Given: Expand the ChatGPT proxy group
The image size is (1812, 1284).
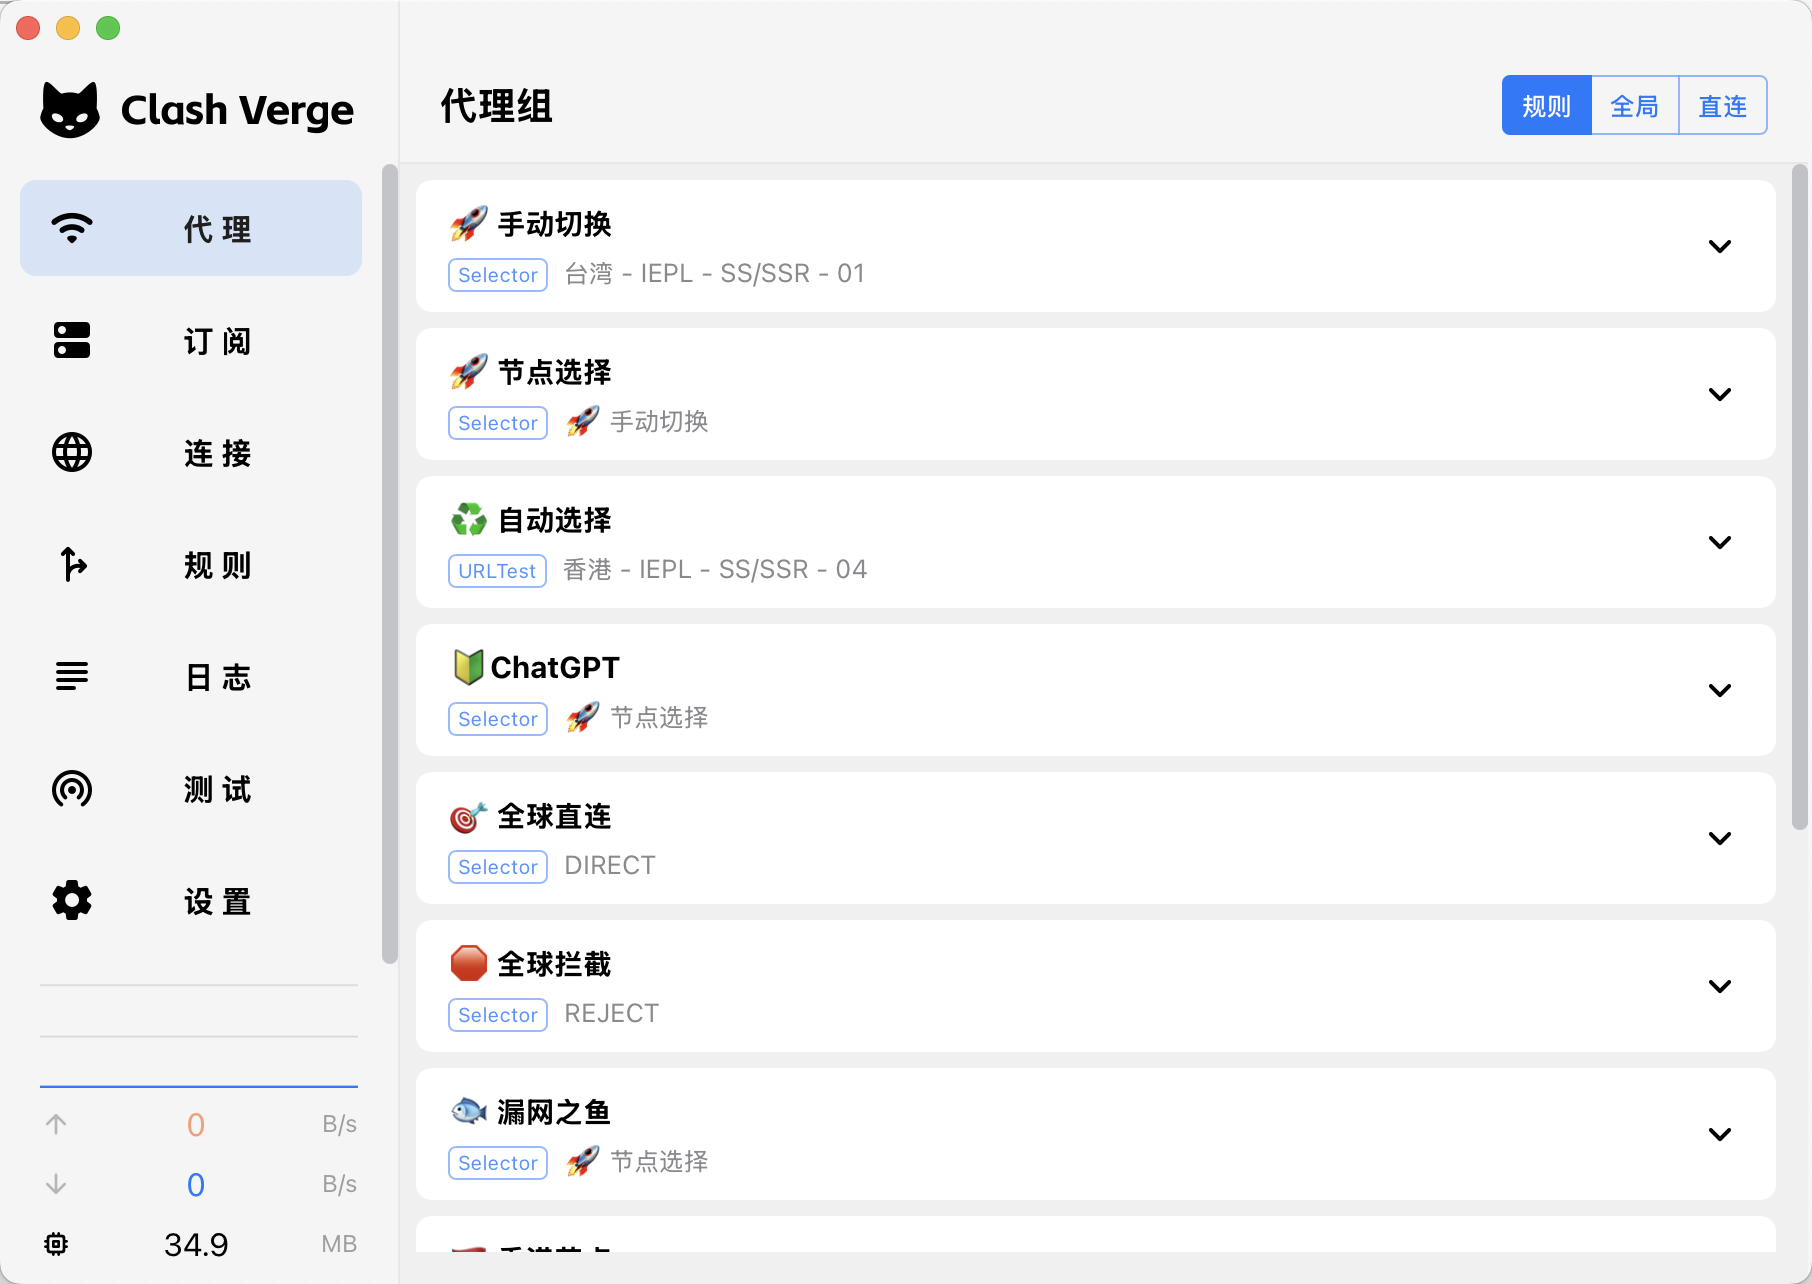Looking at the screenshot, I should [x=1719, y=690].
